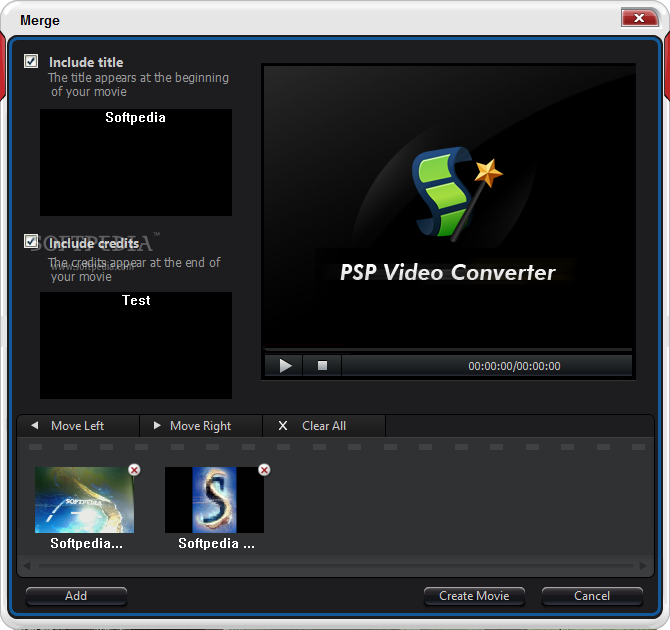This screenshot has width=670, height=630.
Task: Close the Merge dialog
Action: click(639, 18)
